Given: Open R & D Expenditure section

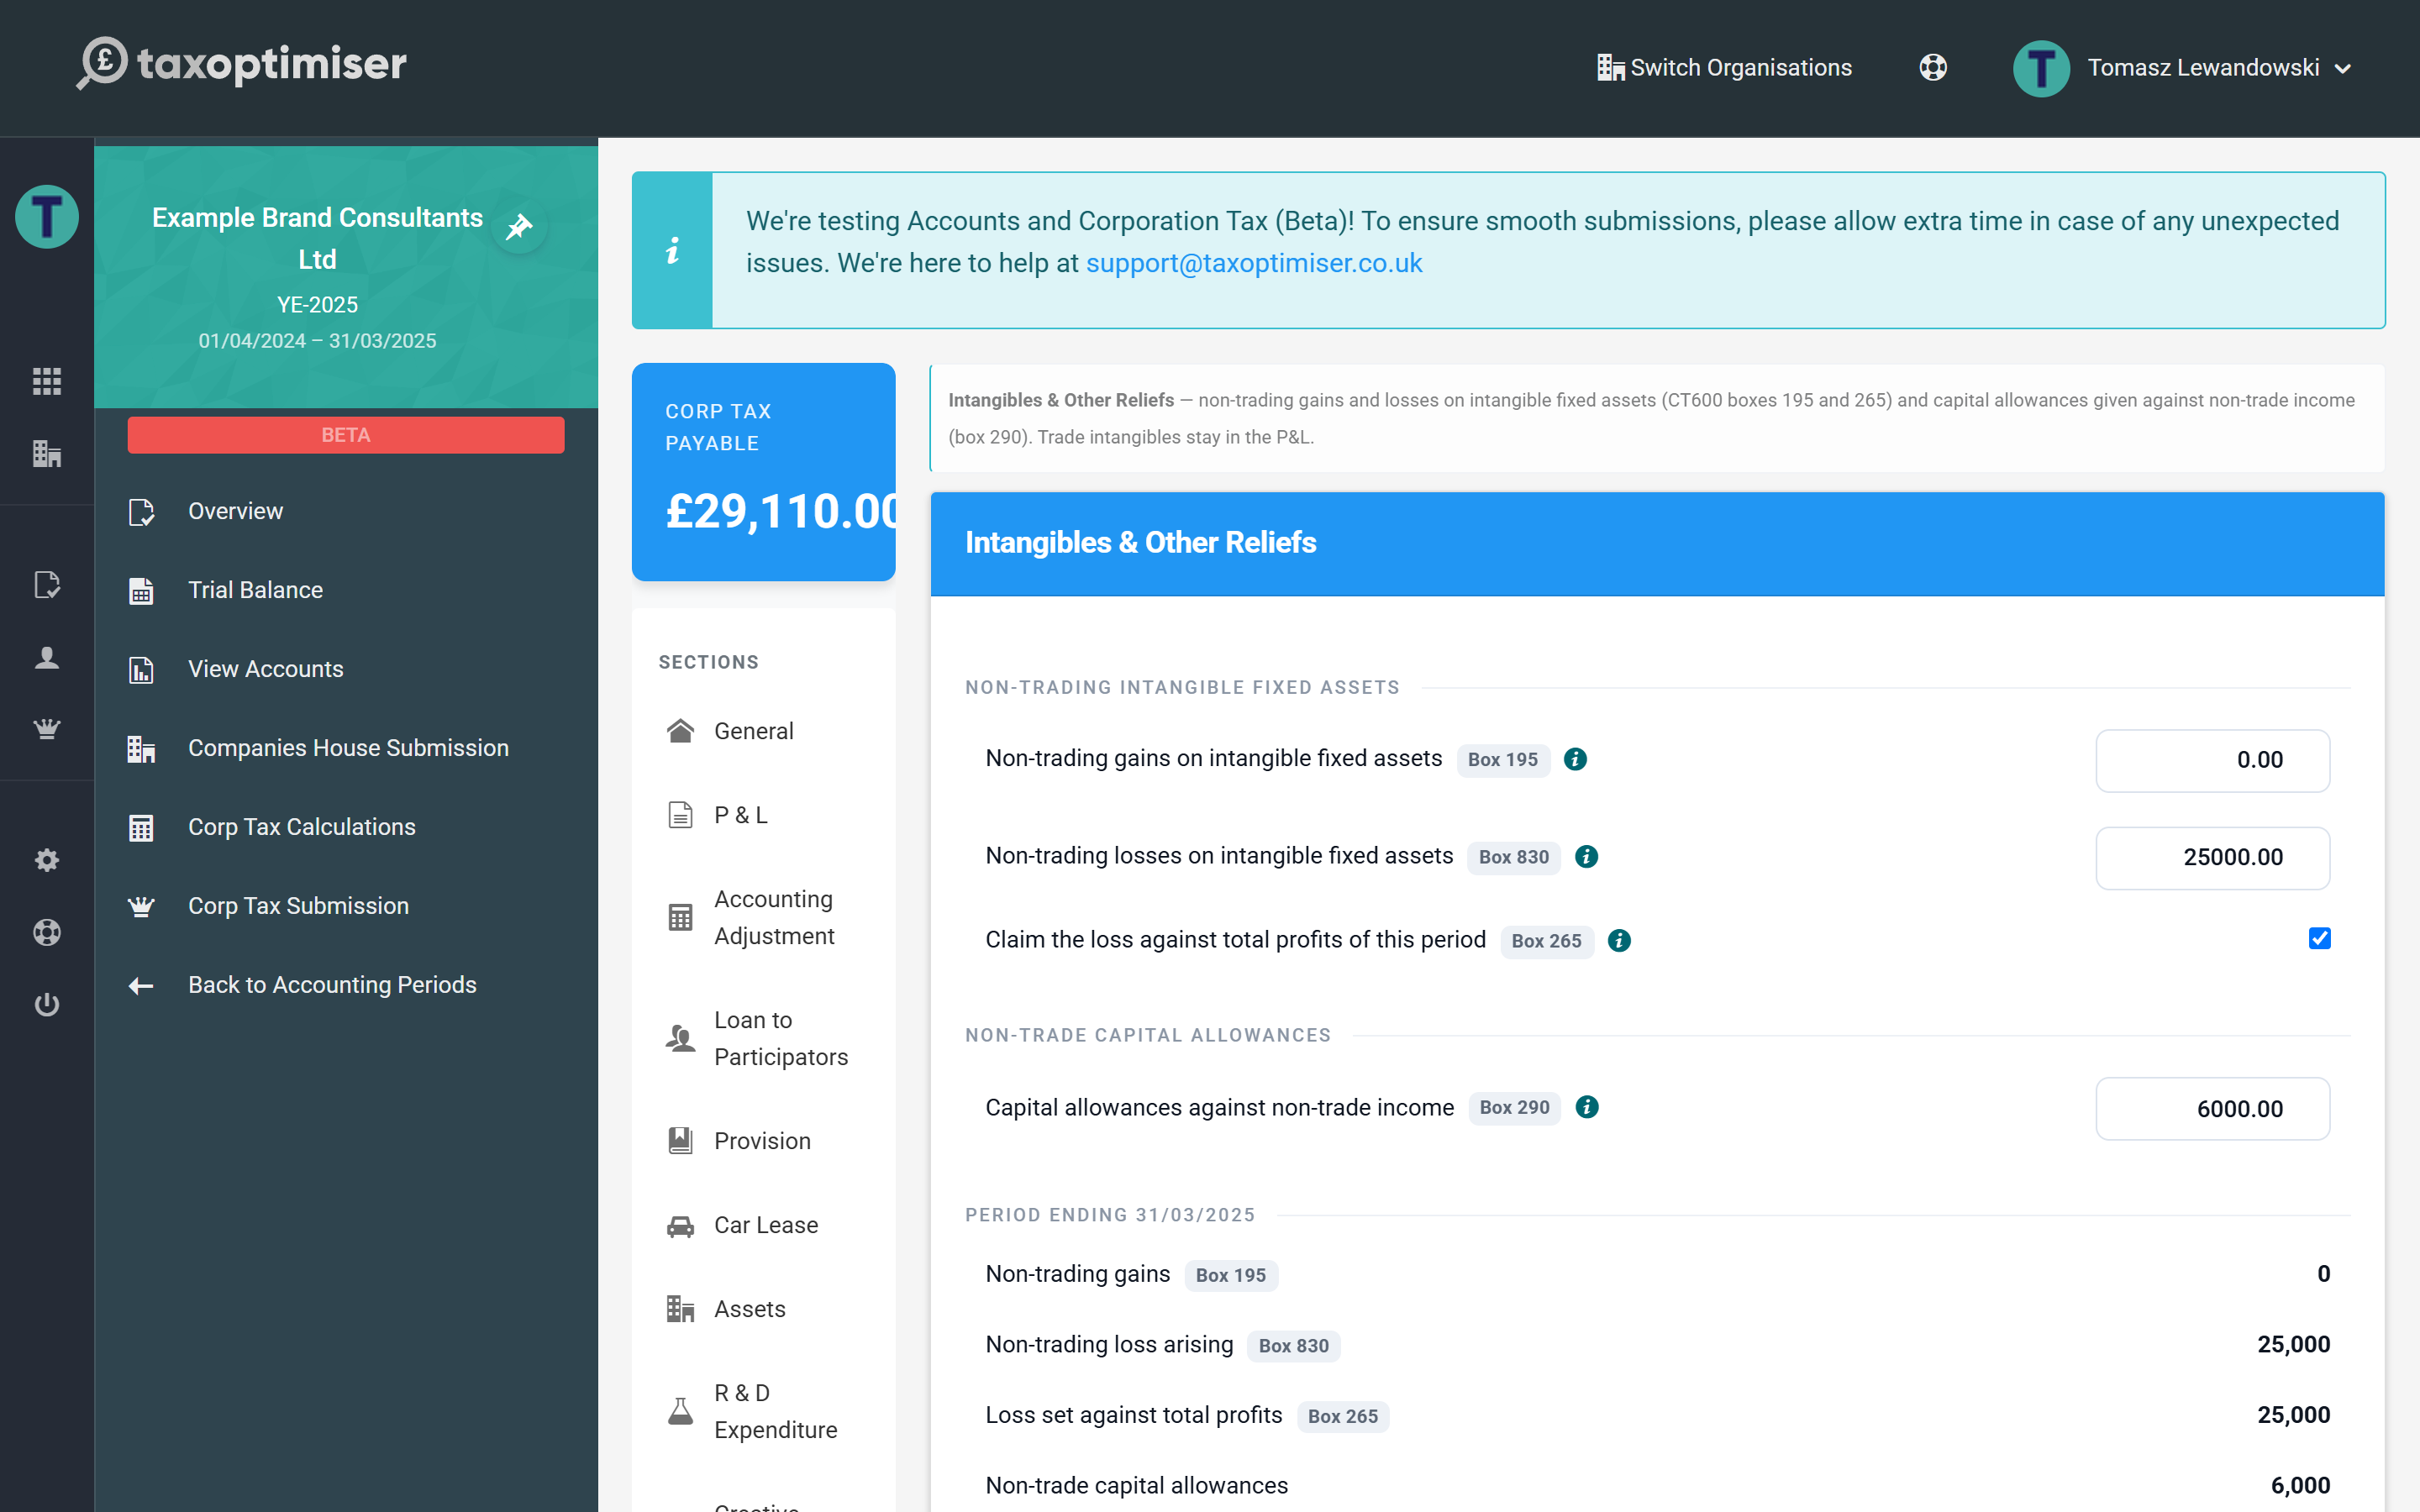Looking at the screenshot, I should (764, 1411).
